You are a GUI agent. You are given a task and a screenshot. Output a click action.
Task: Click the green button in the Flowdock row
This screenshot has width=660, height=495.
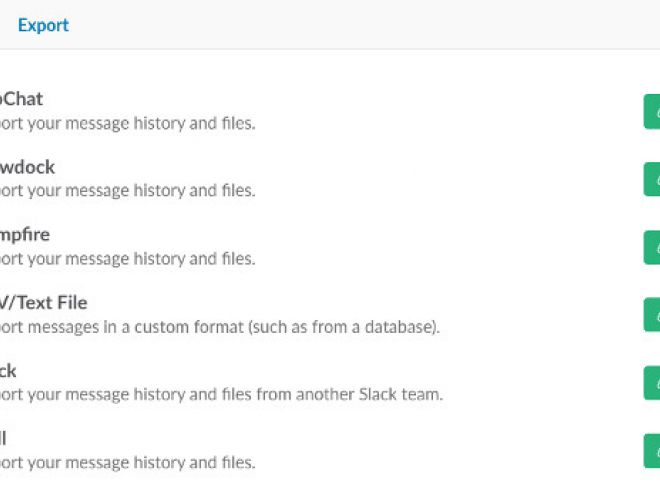coord(652,179)
